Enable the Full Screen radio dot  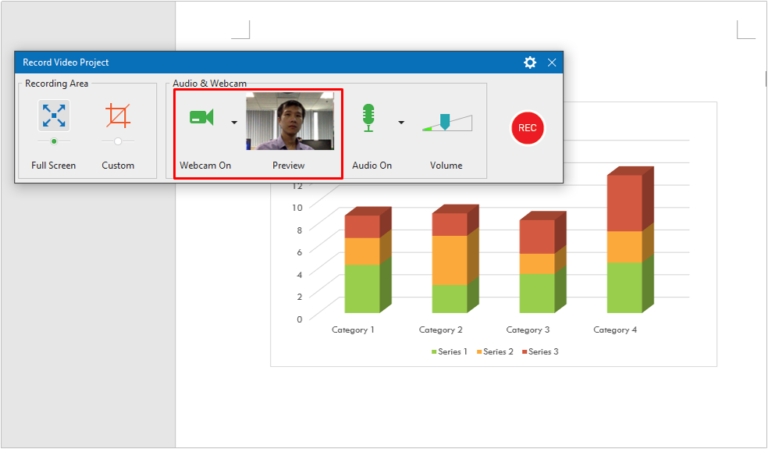[54, 141]
